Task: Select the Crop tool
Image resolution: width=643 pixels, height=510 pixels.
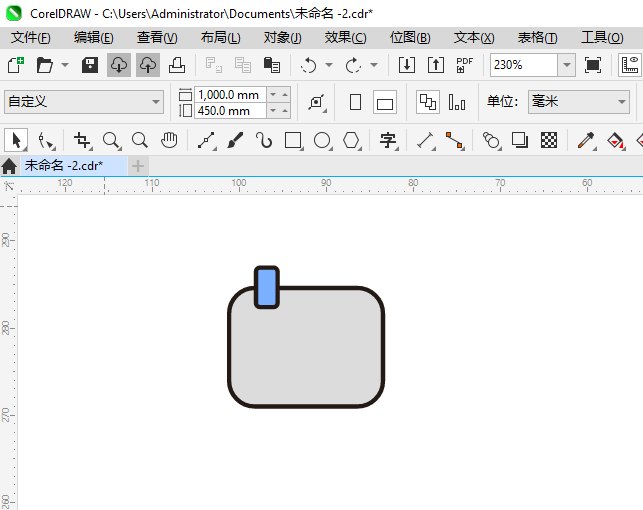Action: (x=82, y=140)
